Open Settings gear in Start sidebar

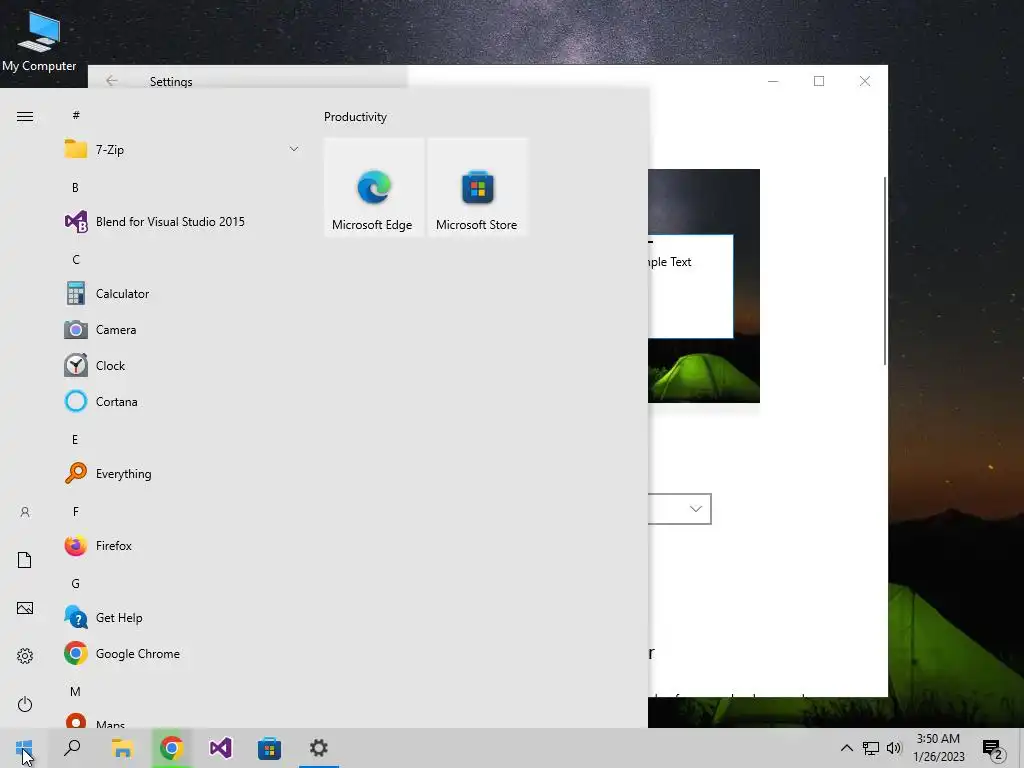25,656
